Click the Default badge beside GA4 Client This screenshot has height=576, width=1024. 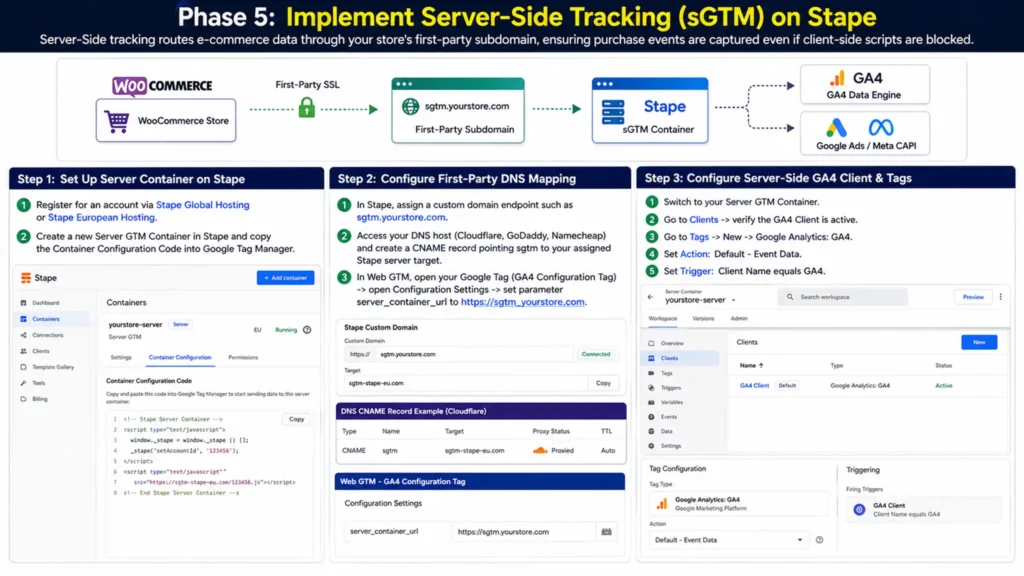coord(787,386)
